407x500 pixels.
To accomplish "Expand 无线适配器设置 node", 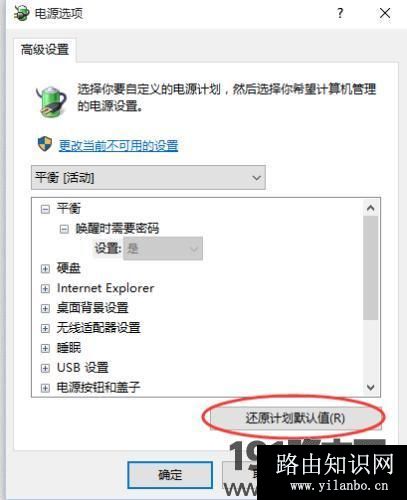I will click(x=45, y=328).
